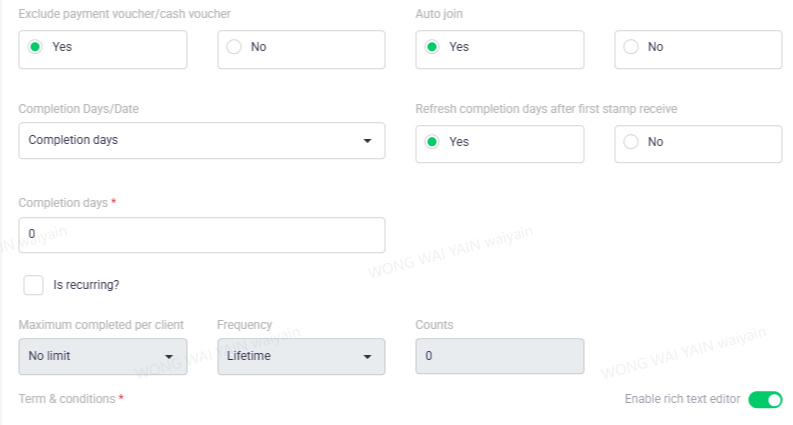Expand the Frequency dropdown showing Lifetime
793x425 pixels.
300,356
